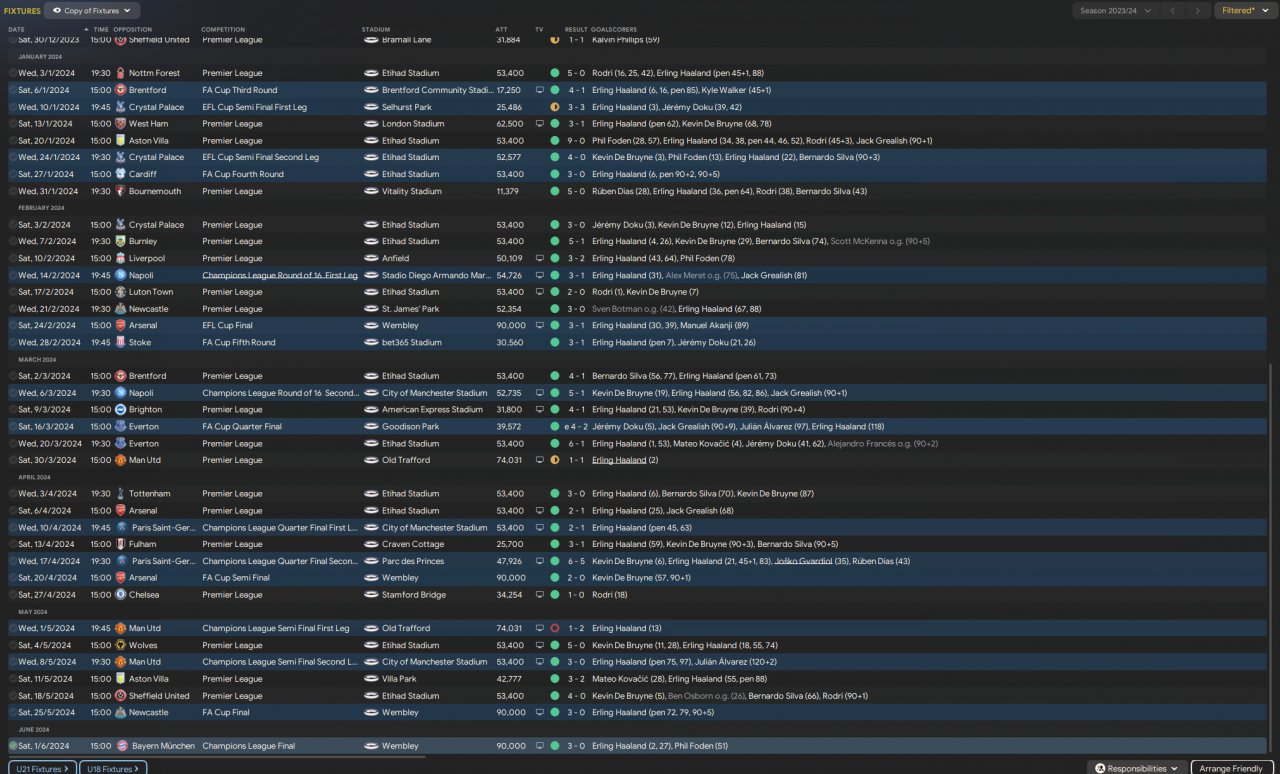This screenshot has width=1280, height=774.
Task: Sort by the Result column header
Action: (x=576, y=29)
